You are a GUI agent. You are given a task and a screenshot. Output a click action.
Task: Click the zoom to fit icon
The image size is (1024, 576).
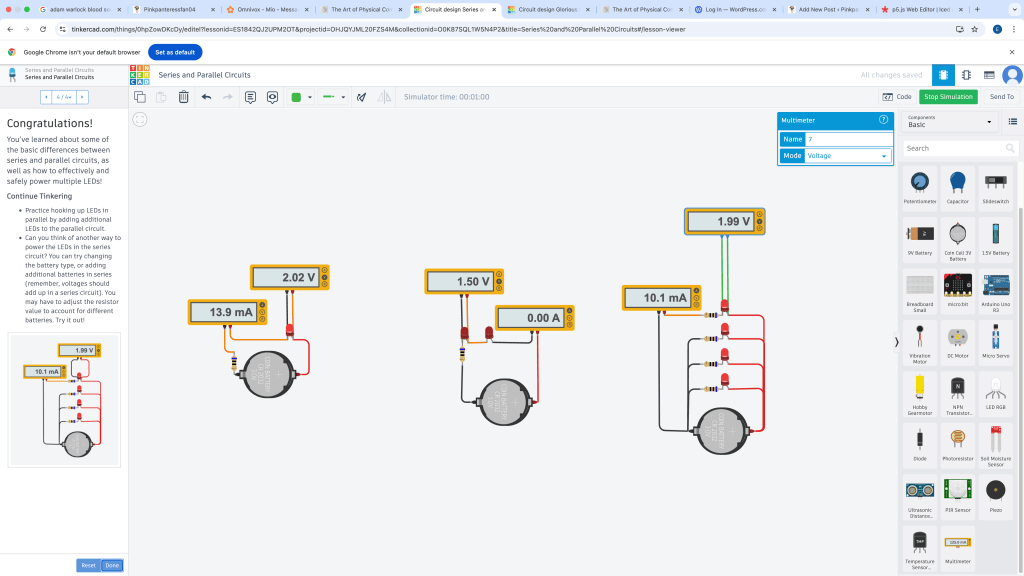click(140, 119)
